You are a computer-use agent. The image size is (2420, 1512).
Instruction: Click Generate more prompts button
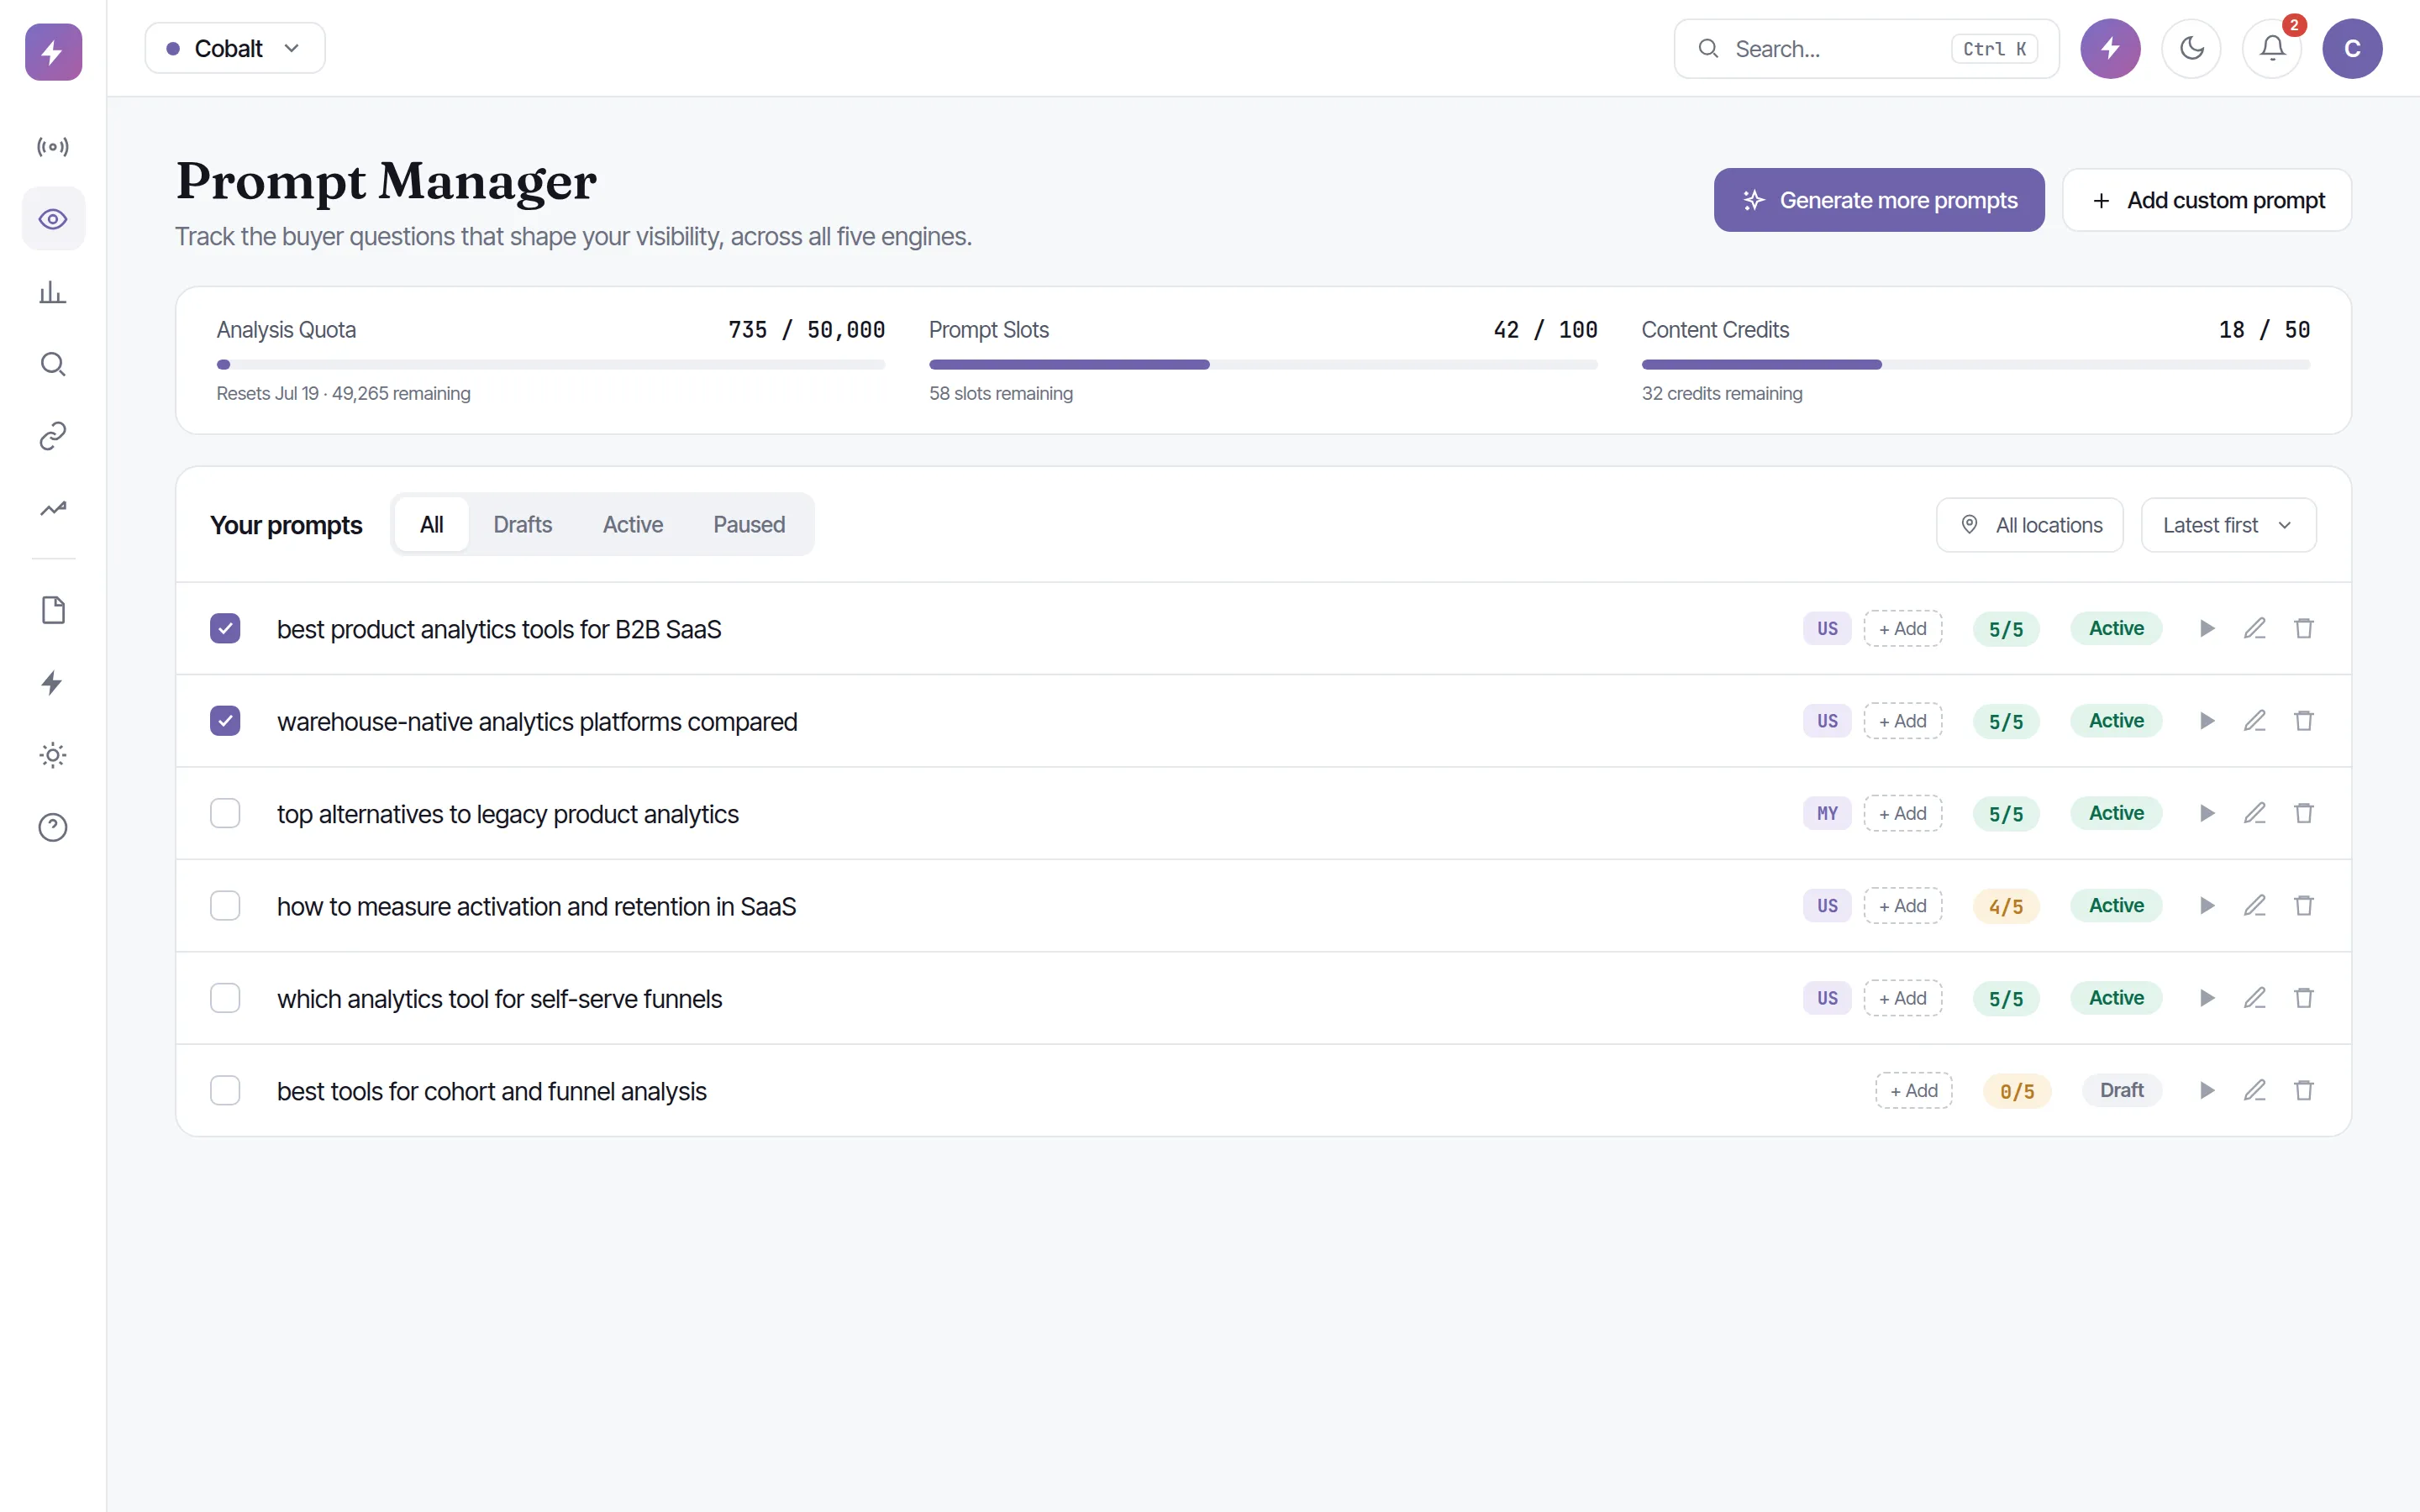point(1879,200)
